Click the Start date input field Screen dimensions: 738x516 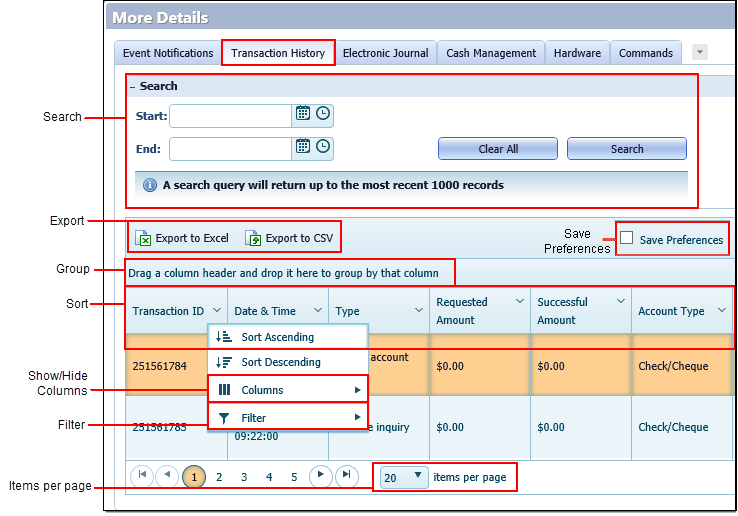coord(231,116)
